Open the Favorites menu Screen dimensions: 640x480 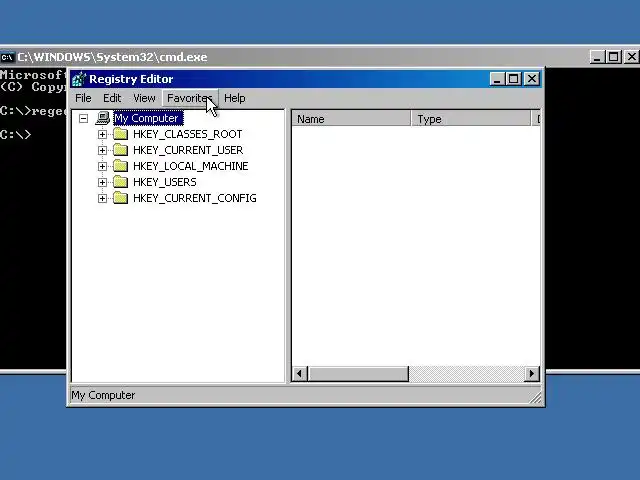click(190, 98)
